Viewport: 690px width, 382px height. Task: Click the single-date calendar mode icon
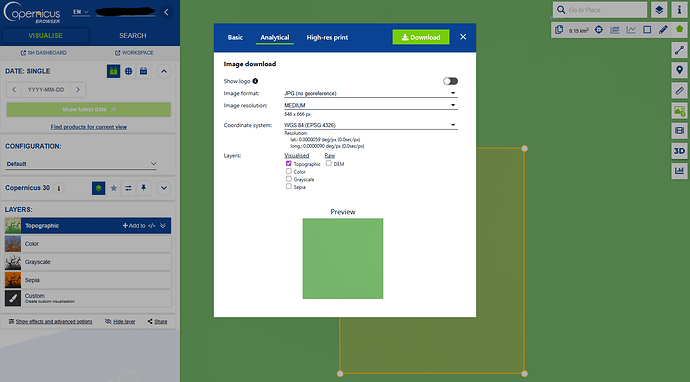(113, 71)
